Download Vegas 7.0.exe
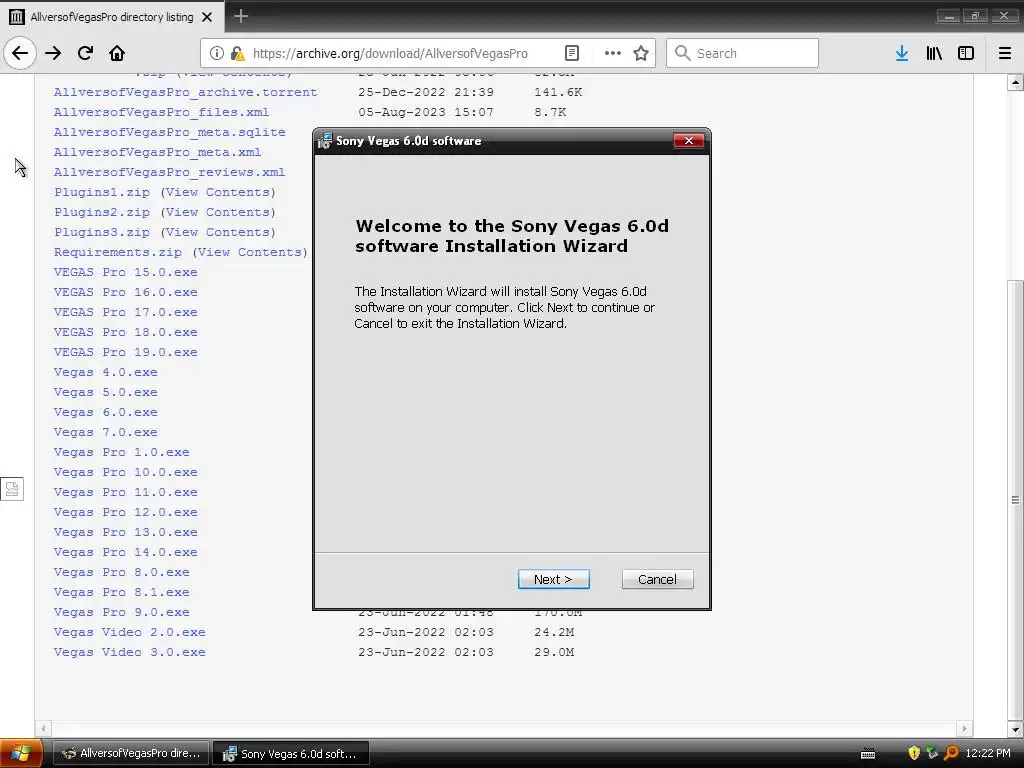This screenshot has width=1024, height=768. 106,432
